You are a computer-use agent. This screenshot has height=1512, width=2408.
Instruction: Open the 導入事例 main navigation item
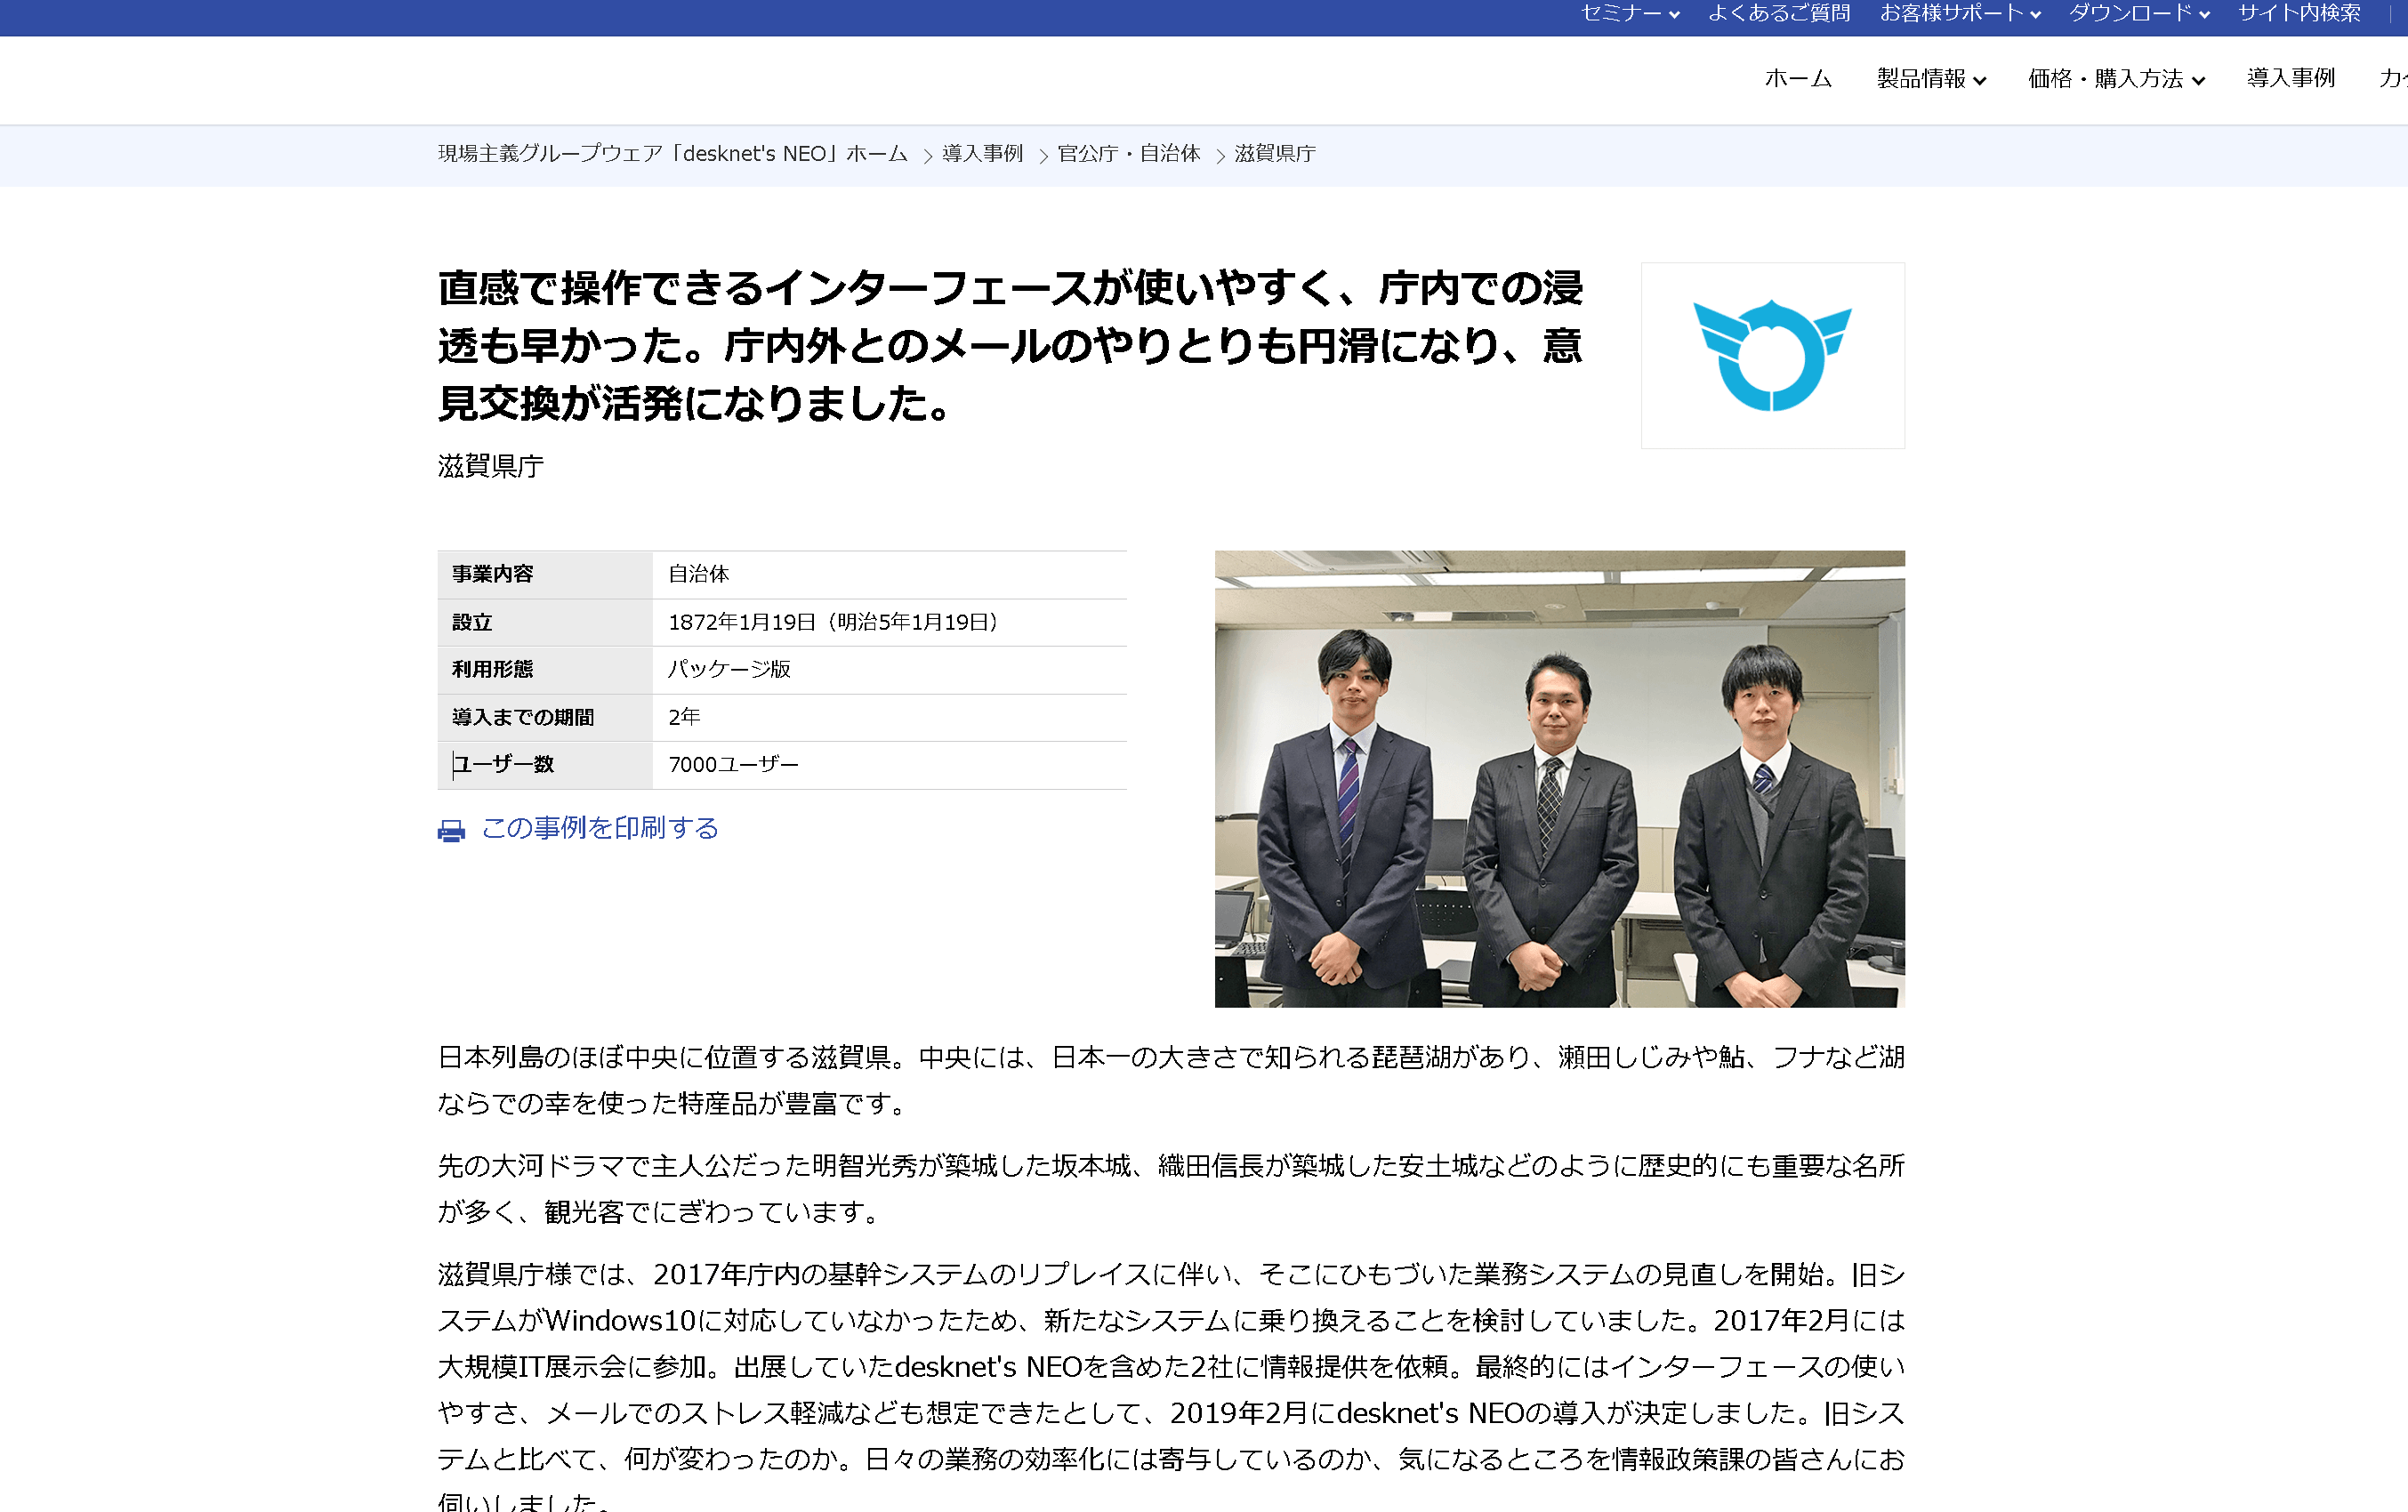coord(2291,78)
